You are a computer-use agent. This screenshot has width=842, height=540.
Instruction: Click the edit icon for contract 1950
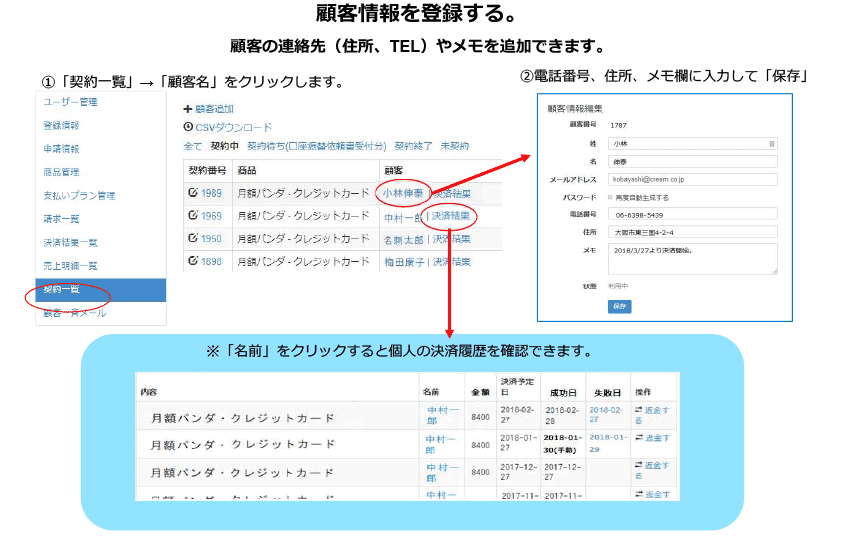[x=192, y=239]
